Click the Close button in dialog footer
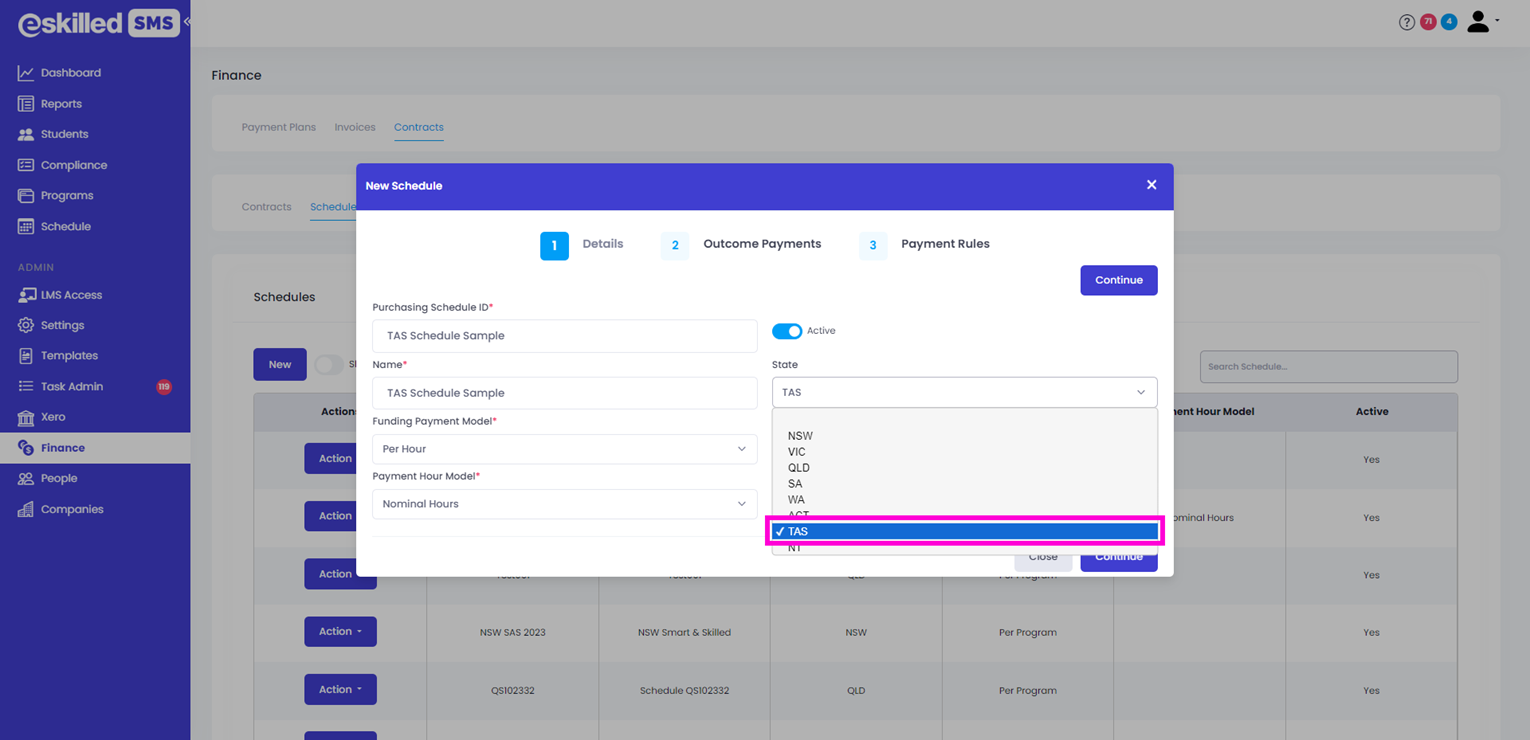1530x740 pixels. tap(1043, 557)
